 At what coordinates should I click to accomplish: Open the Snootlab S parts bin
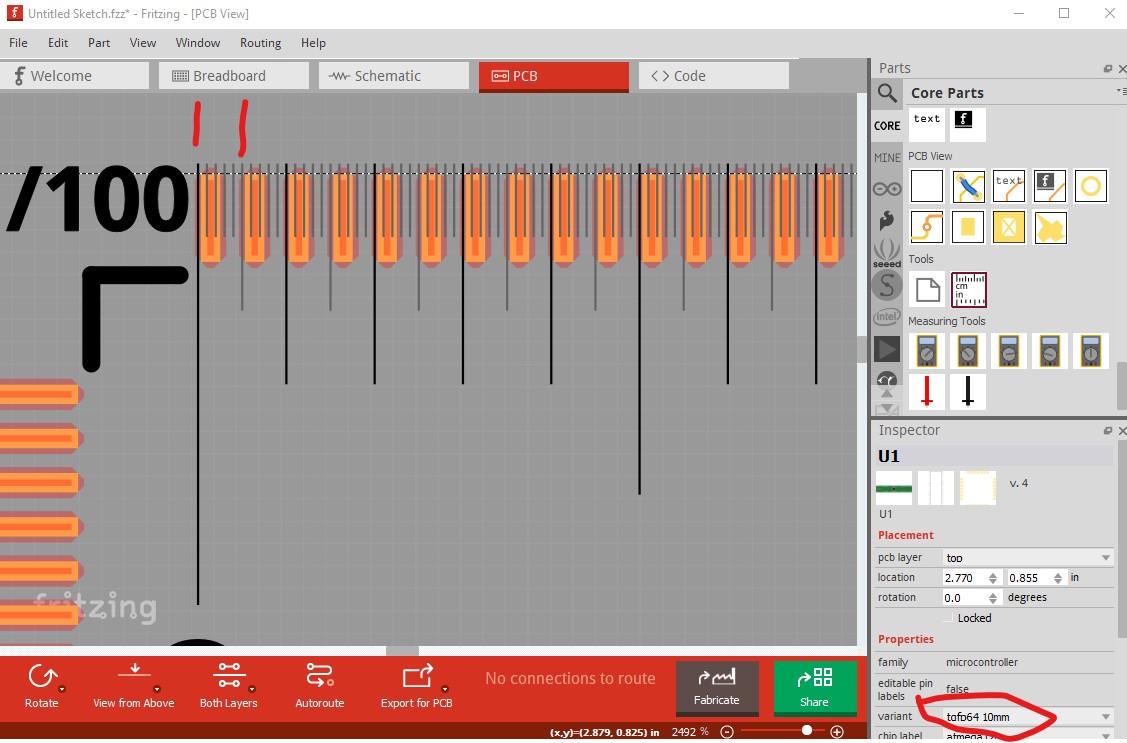pyautogui.click(x=887, y=285)
